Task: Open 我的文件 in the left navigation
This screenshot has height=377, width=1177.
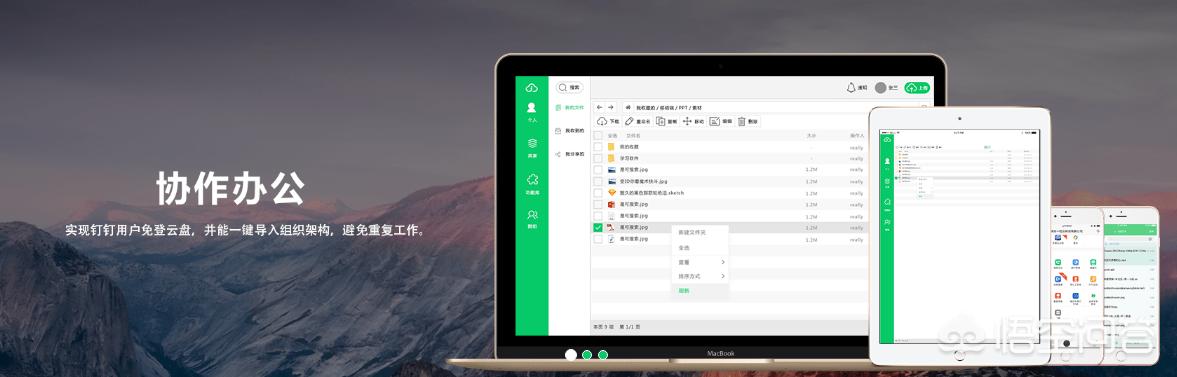Action: pos(569,107)
